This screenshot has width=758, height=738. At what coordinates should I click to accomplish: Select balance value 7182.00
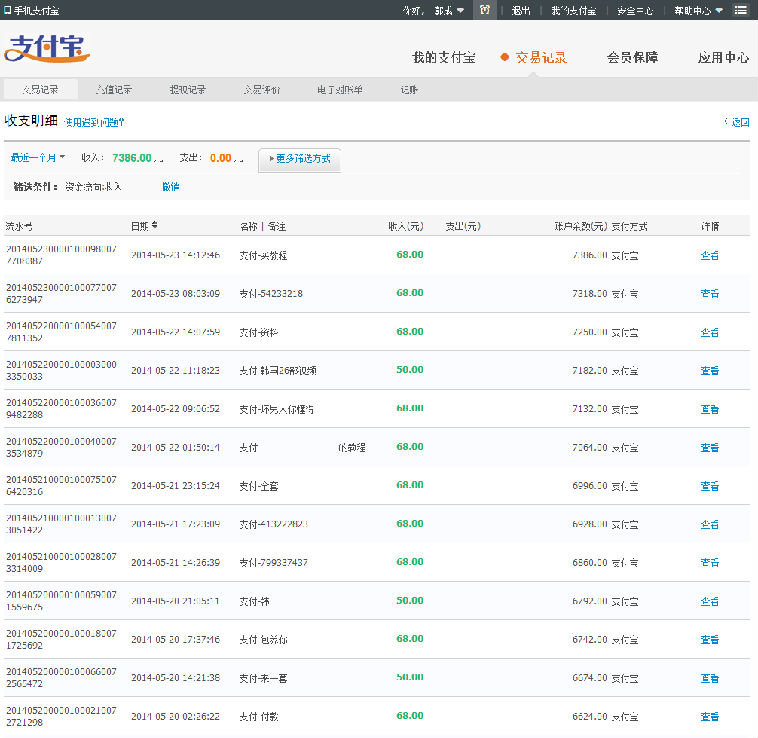(x=590, y=370)
